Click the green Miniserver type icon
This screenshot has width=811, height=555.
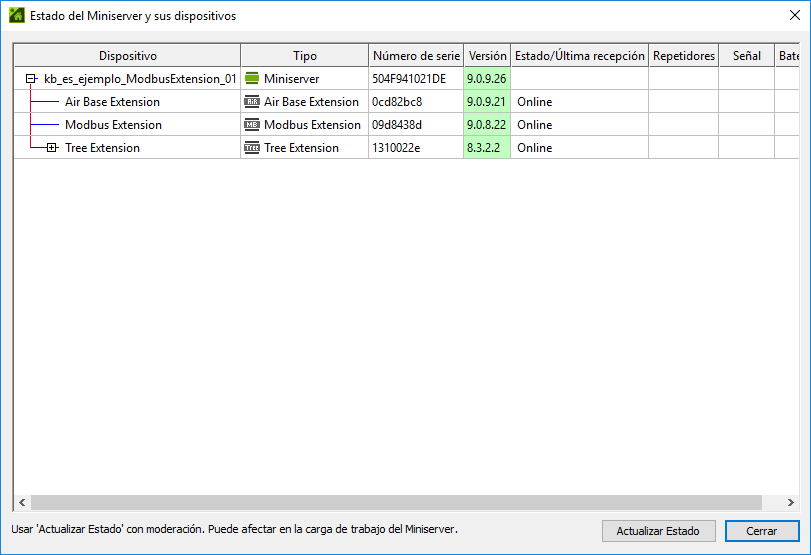click(x=252, y=79)
